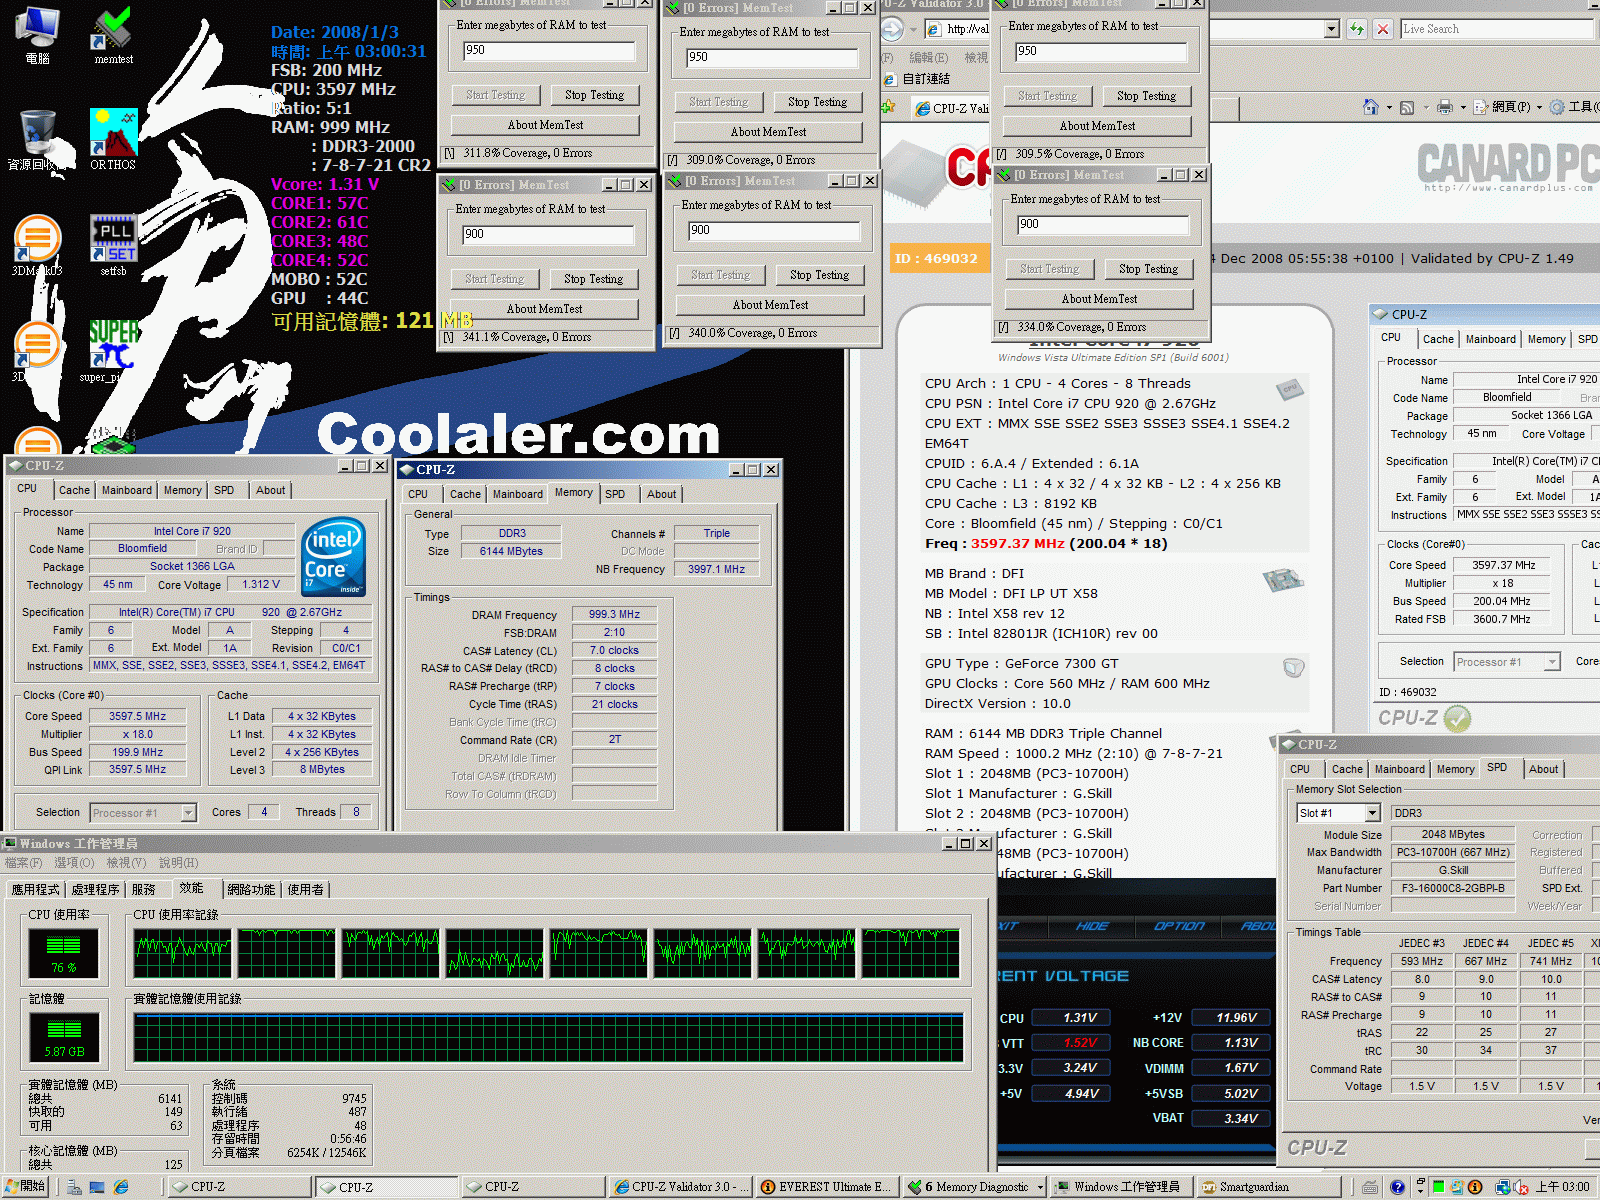Image resolution: width=1600 pixels, height=1200 pixels.
Task: Click HIDE button in Smartguardian
Action: click(1092, 926)
